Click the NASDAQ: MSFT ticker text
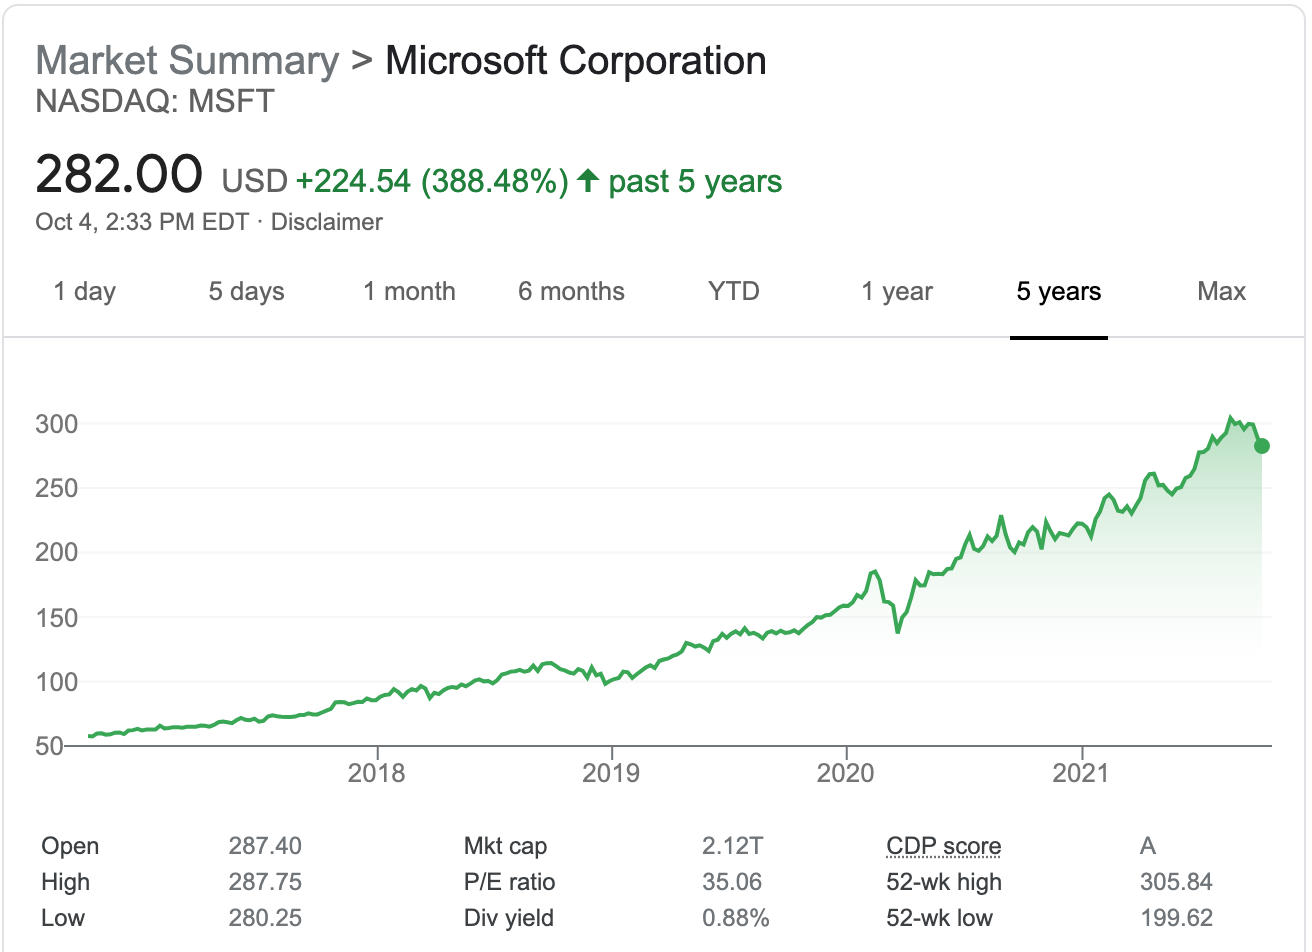 click(155, 102)
